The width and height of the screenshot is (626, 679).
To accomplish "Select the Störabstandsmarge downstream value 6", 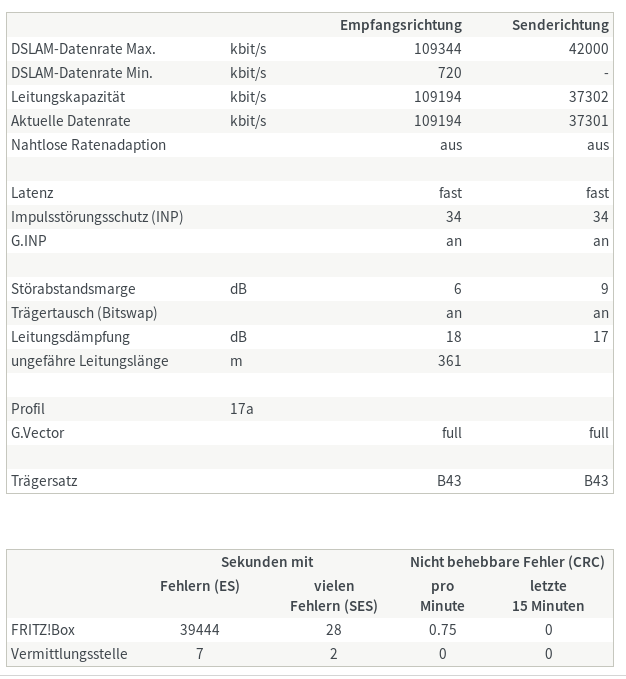I will pos(458,289).
